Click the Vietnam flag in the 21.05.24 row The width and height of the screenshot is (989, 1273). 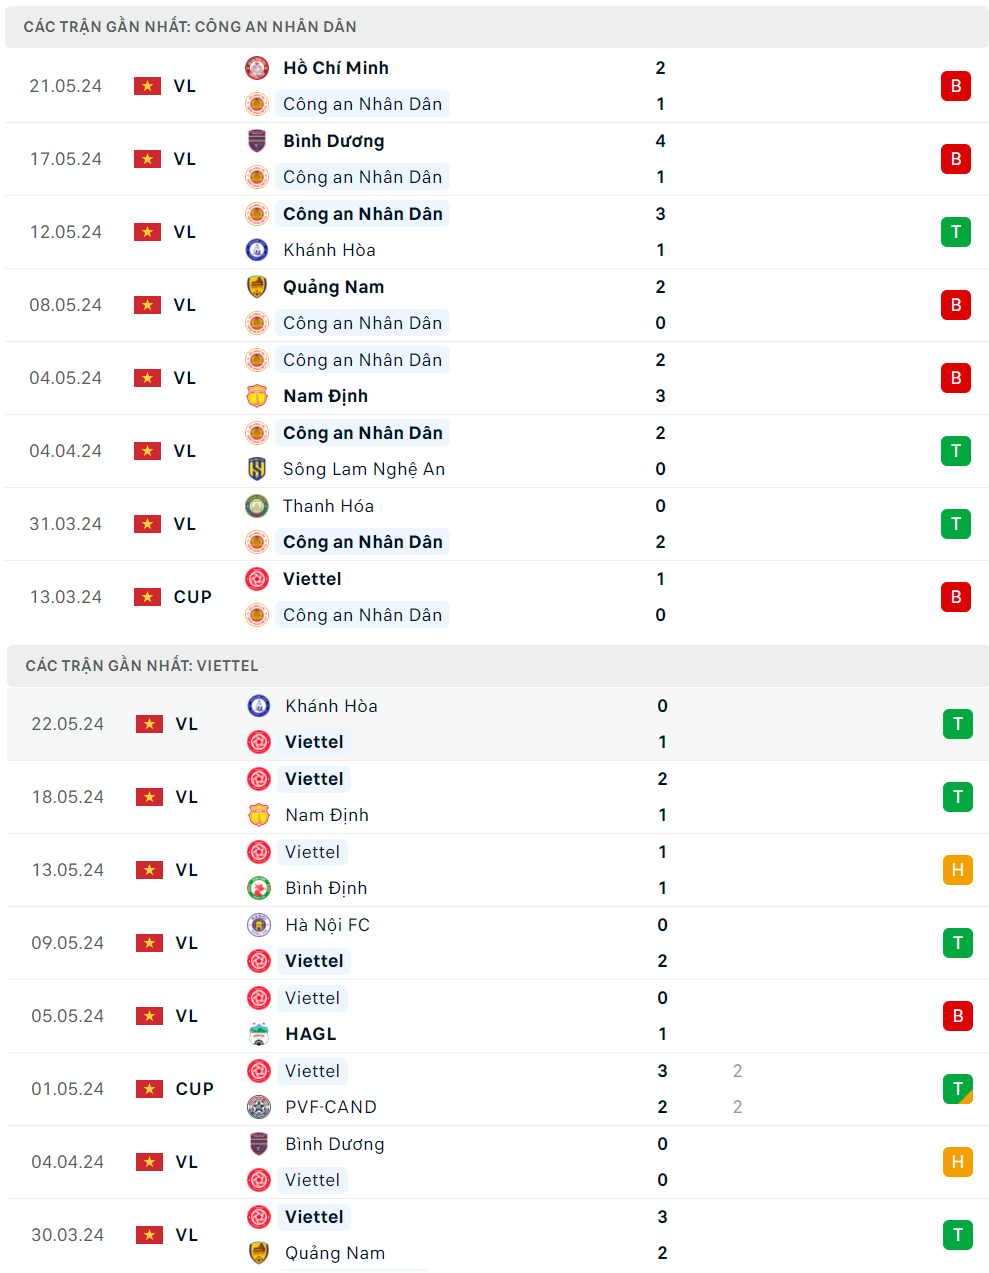tap(147, 86)
